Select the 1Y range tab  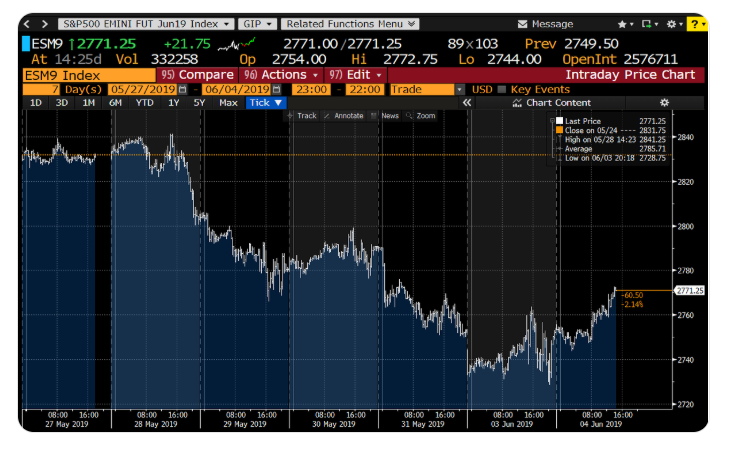point(173,103)
